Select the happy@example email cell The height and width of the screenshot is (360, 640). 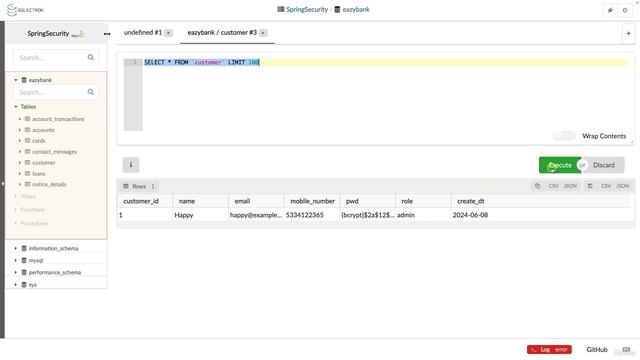click(x=256, y=215)
